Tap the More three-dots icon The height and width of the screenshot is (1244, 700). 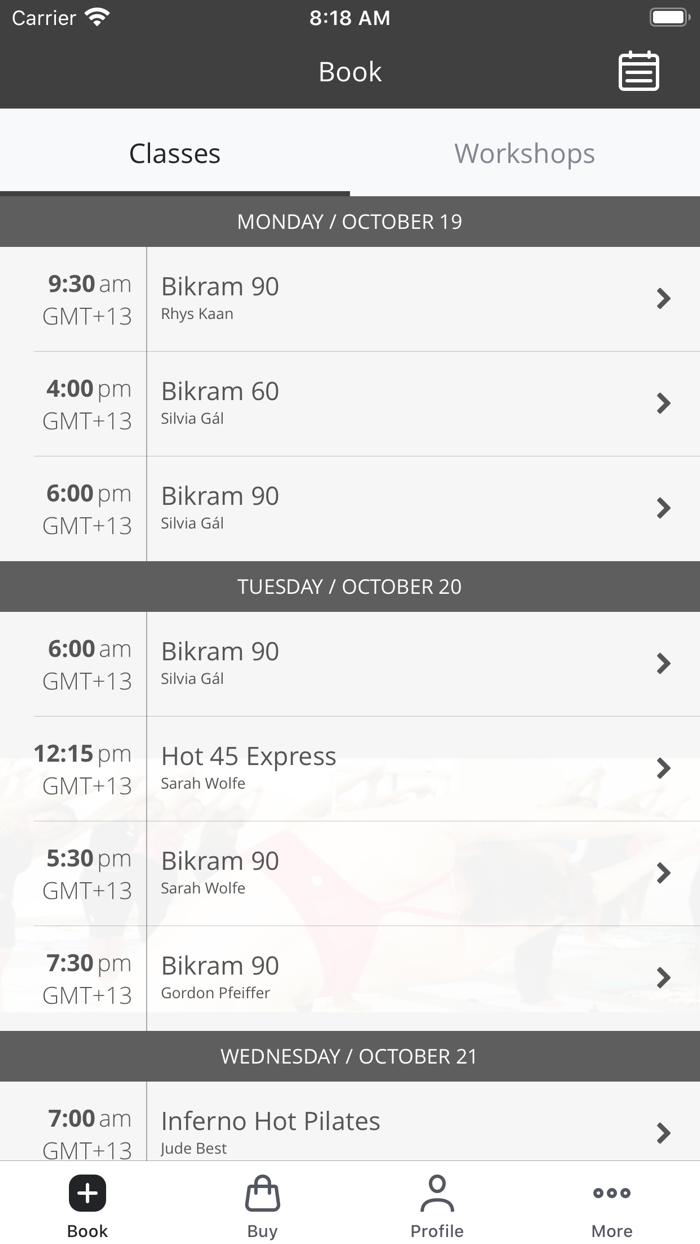point(612,1193)
